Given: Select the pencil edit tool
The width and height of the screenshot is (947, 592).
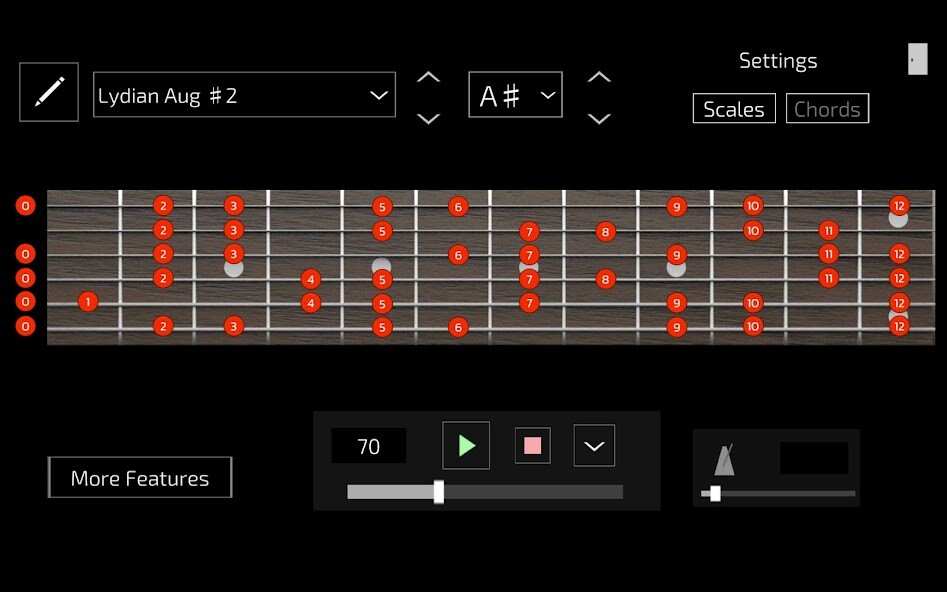Looking at the screenshot, I should click(48, 92).
